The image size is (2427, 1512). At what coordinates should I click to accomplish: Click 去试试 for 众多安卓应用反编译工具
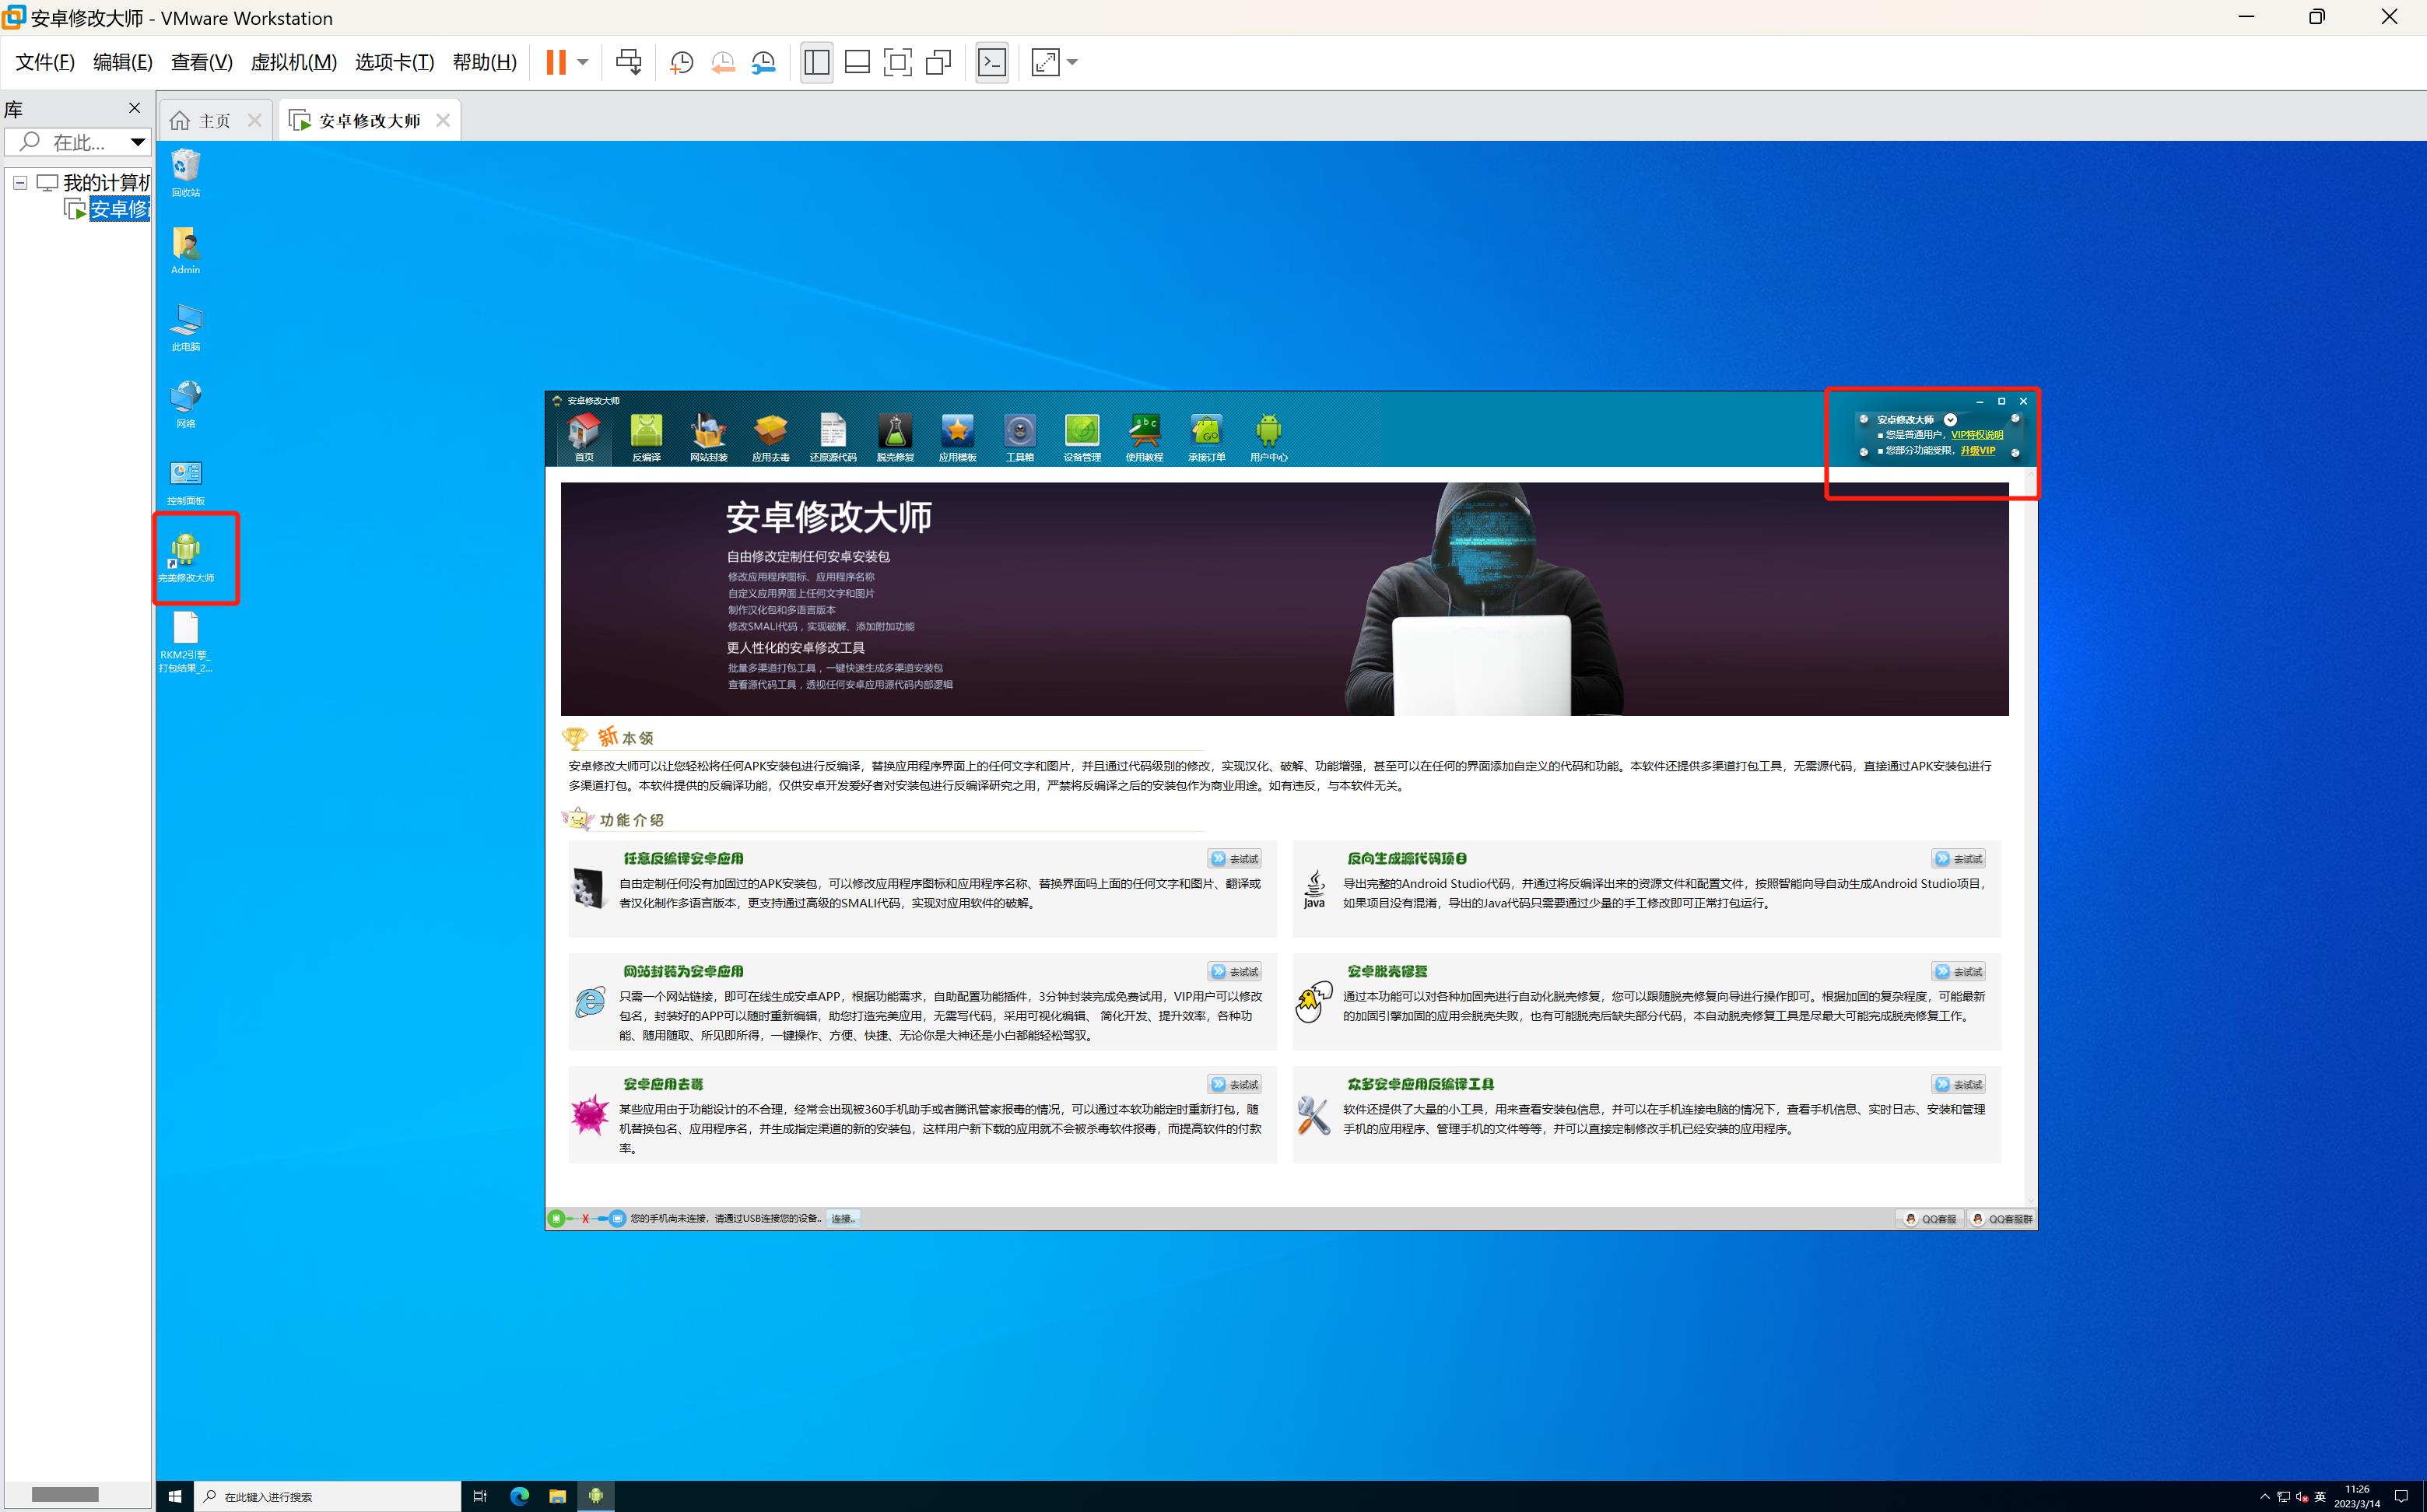(1958, 1085)
